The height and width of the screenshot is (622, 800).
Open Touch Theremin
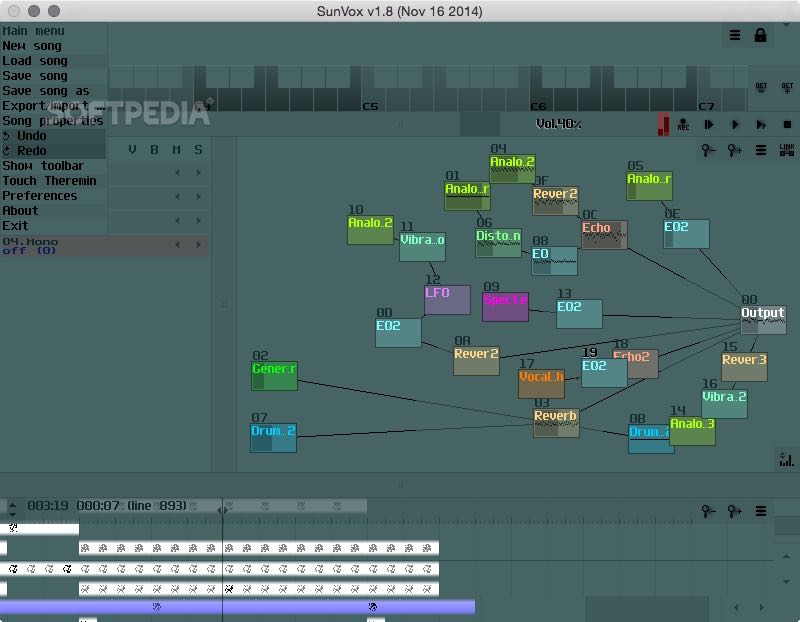click(53, 181)
